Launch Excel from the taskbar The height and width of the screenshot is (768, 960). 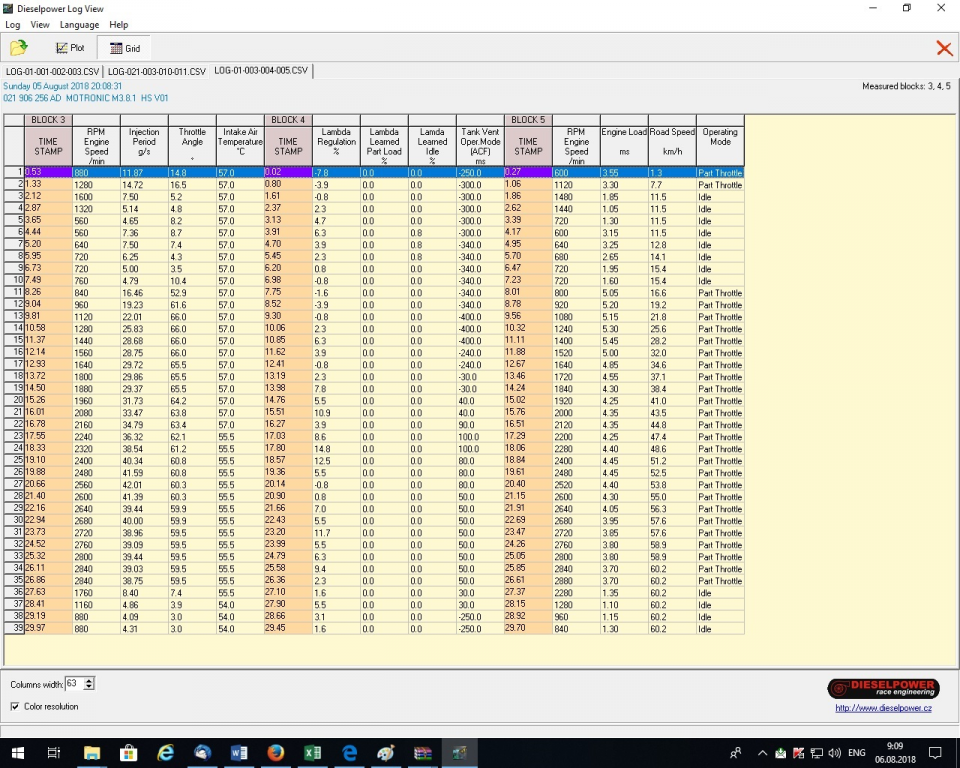[312, 752]
